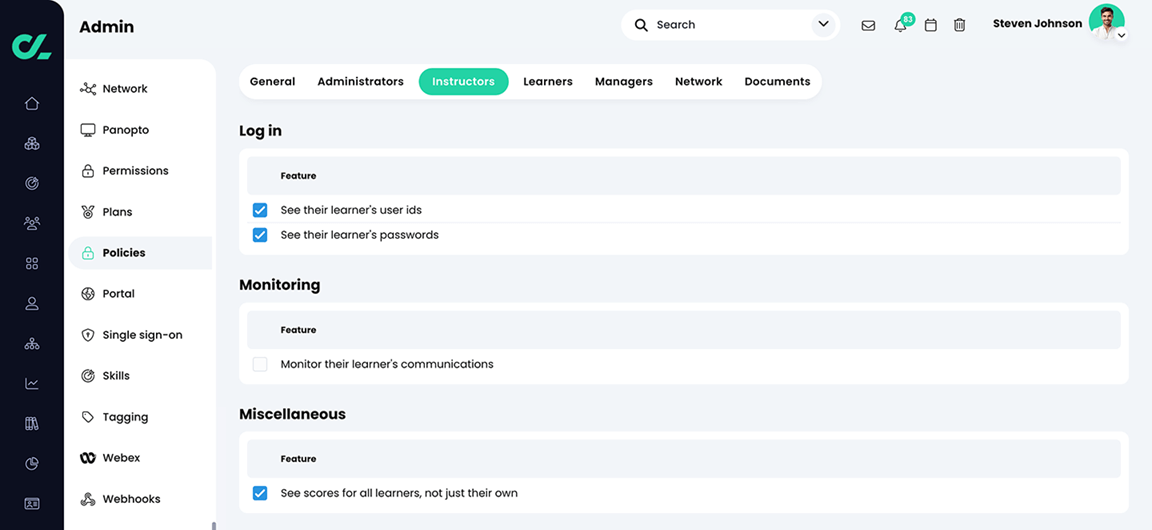Open Skills in the Admin menu

[116, 376]
